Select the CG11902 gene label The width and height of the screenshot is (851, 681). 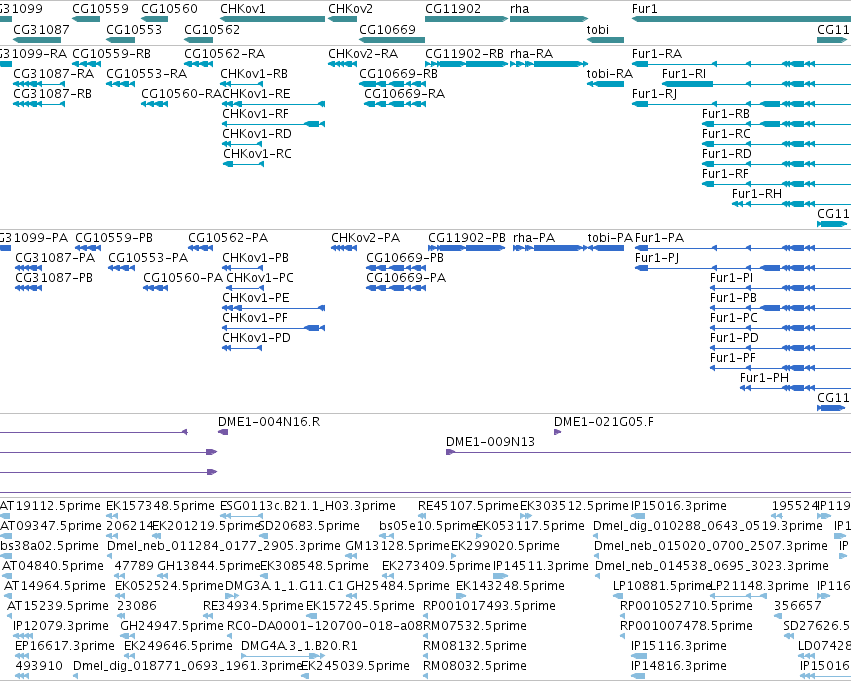[x=453, y=9]
